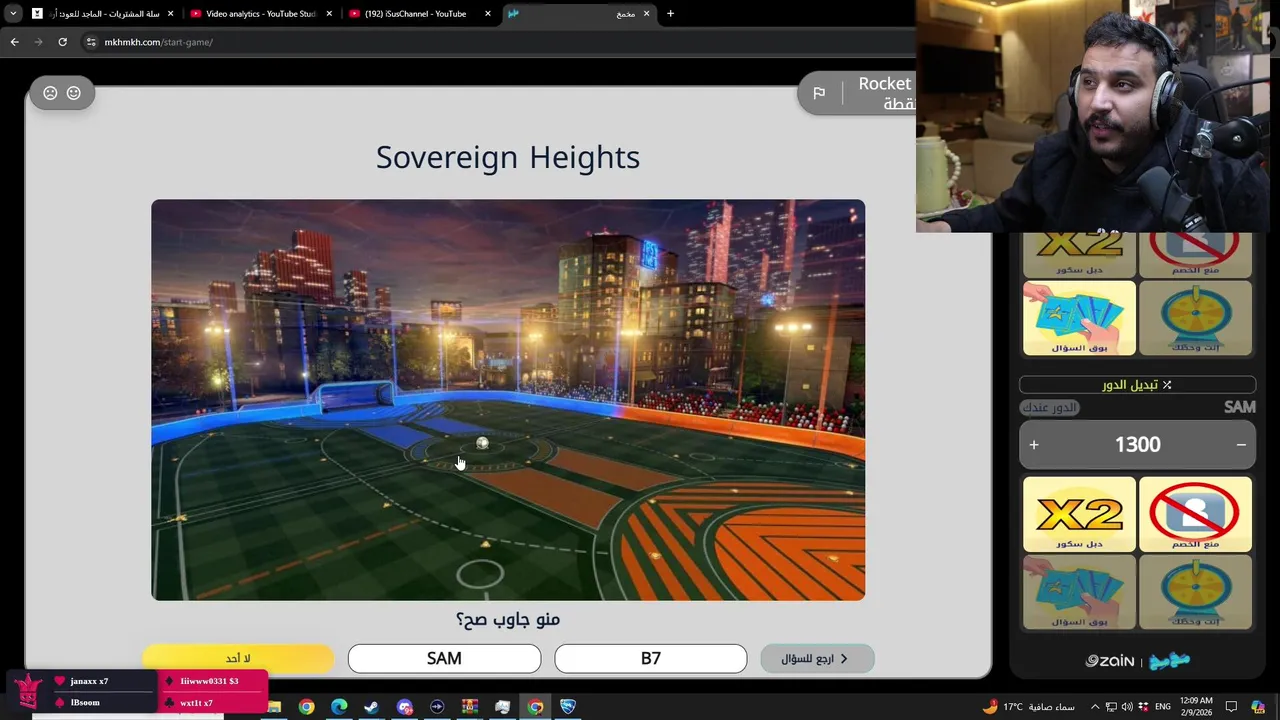Close the iSusChannel YouTube tab
The width and height of the screenshot is (1280, 720).
point(488,14)
